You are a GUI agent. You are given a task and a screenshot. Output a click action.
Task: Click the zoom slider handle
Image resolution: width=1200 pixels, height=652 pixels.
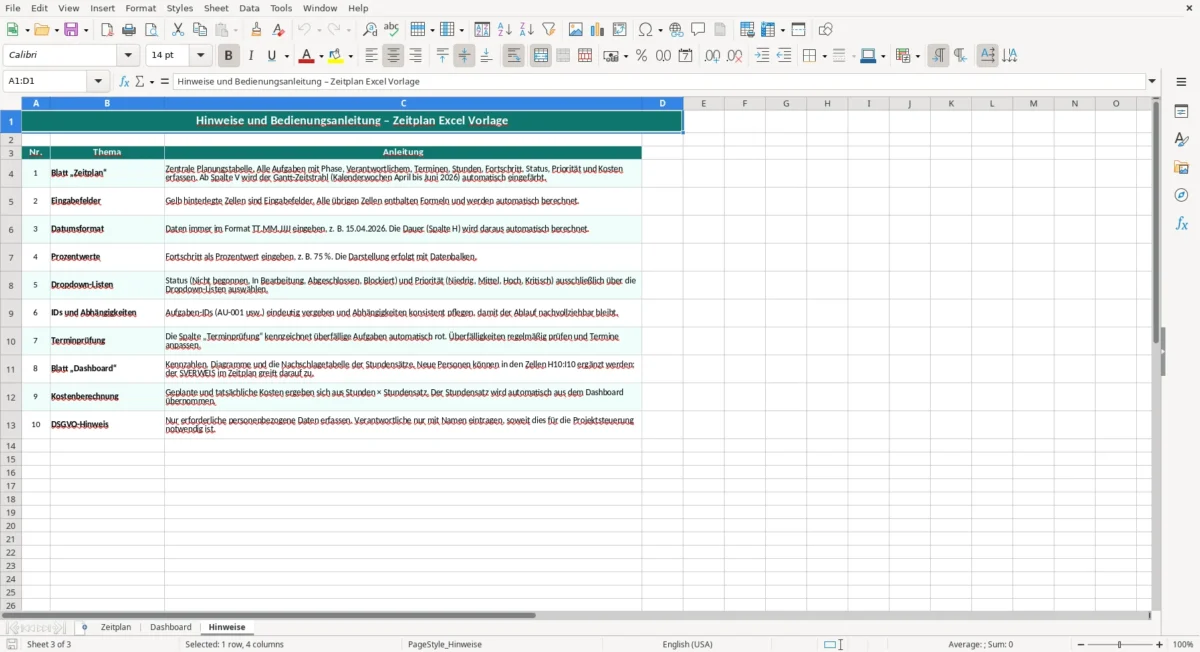1120,645
